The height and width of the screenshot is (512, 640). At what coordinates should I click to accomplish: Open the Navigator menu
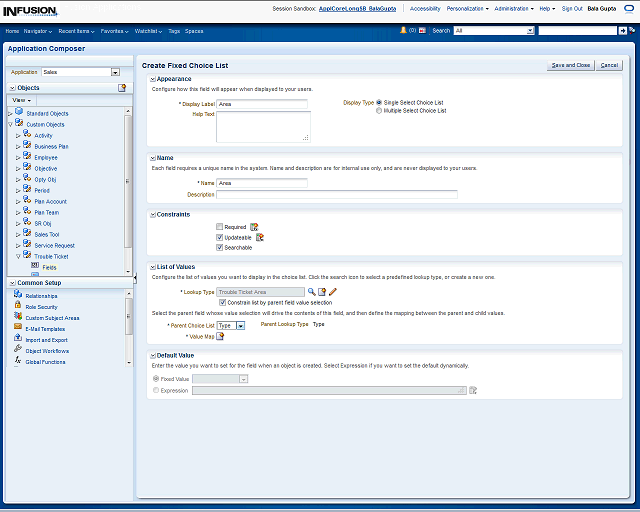[38, 31]
